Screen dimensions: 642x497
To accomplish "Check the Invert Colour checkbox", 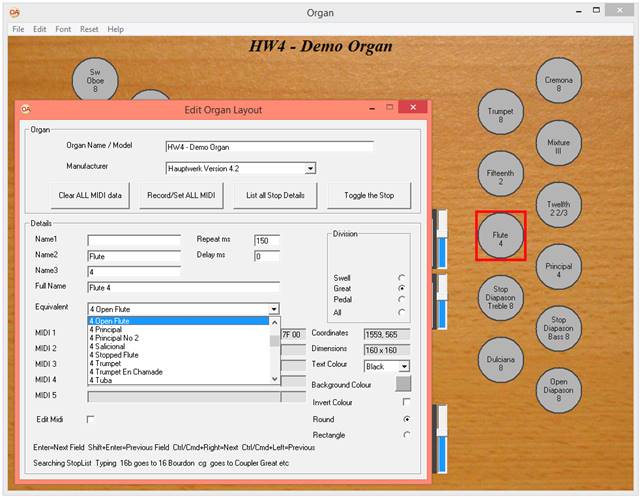I will [x=405, y=402].
